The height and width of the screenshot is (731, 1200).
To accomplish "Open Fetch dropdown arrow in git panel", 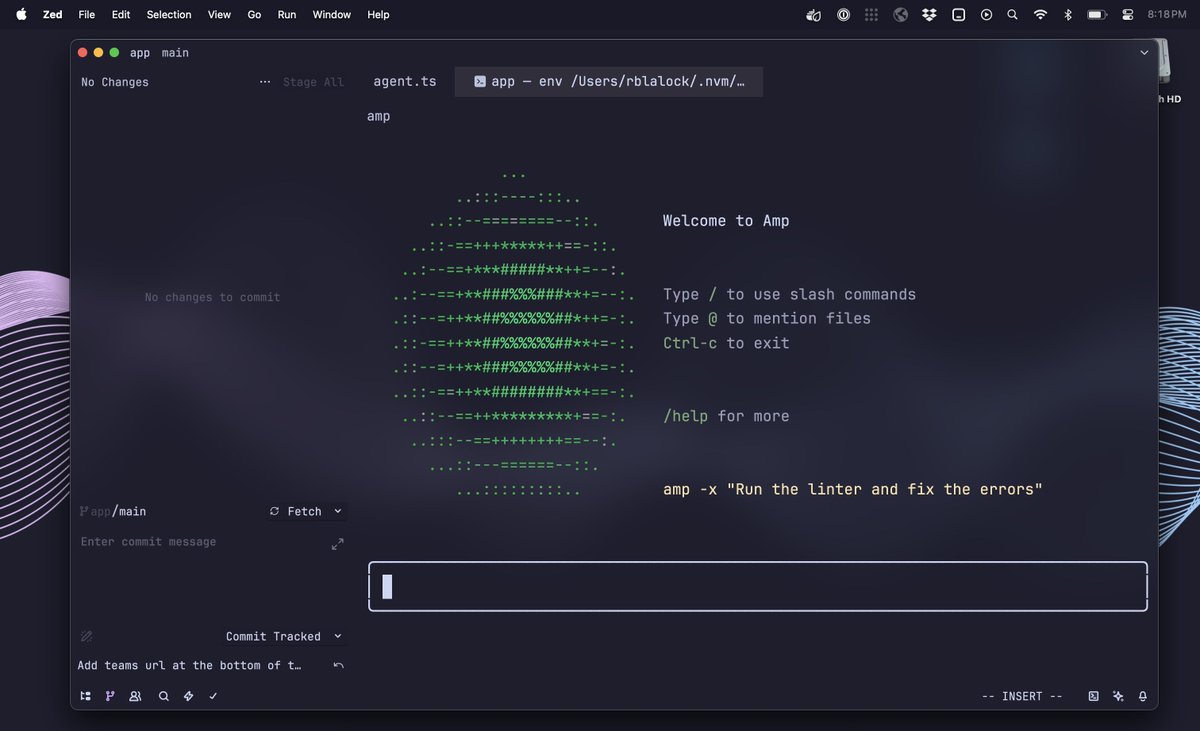I will [338, 511].
